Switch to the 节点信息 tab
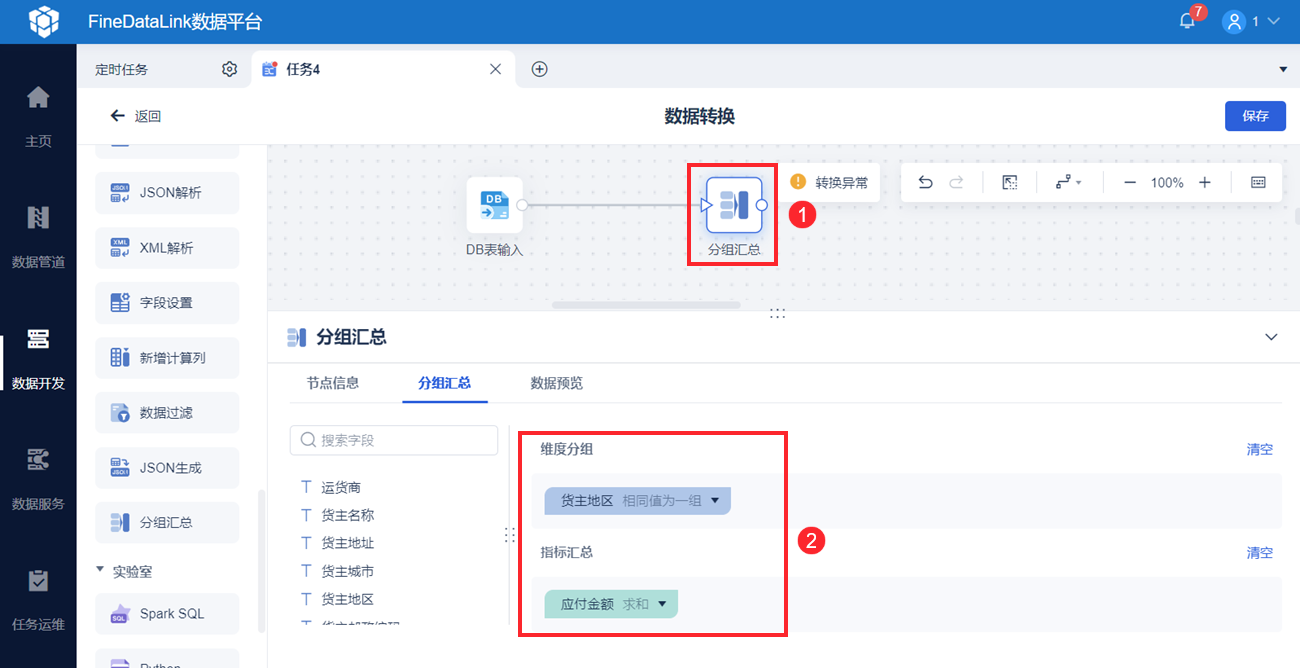Screen dimensions: 1300x668 333,383
